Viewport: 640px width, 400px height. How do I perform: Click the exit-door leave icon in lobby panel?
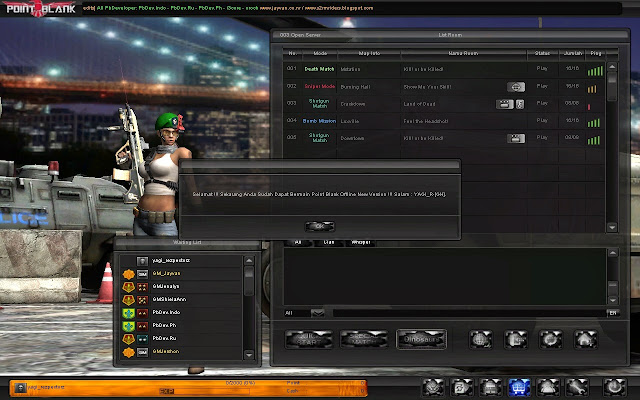[516, 340]
